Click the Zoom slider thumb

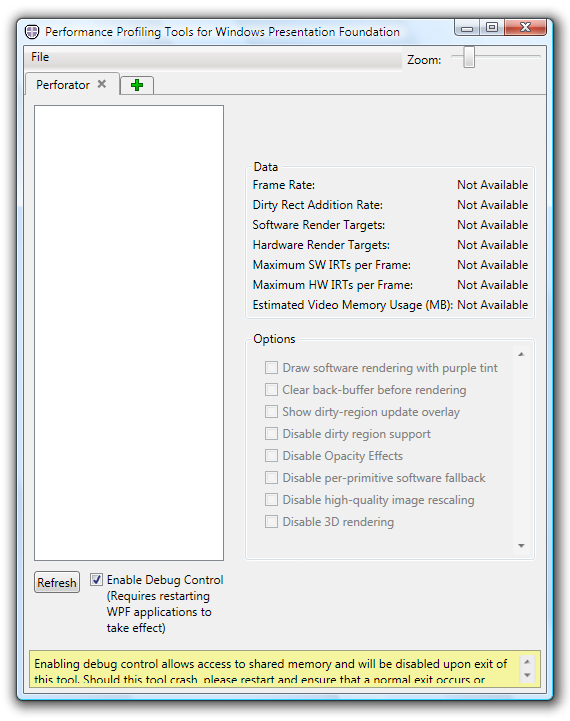tap(469, 57)
